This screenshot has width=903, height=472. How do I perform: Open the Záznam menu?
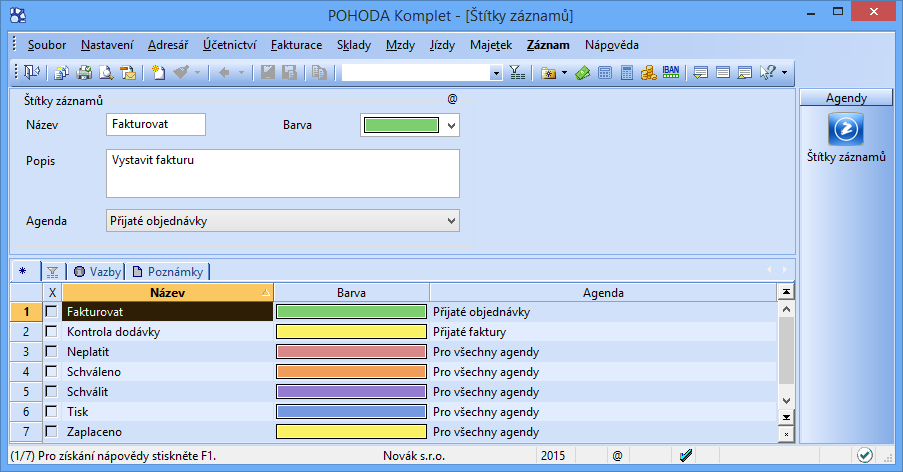(548, 45)
